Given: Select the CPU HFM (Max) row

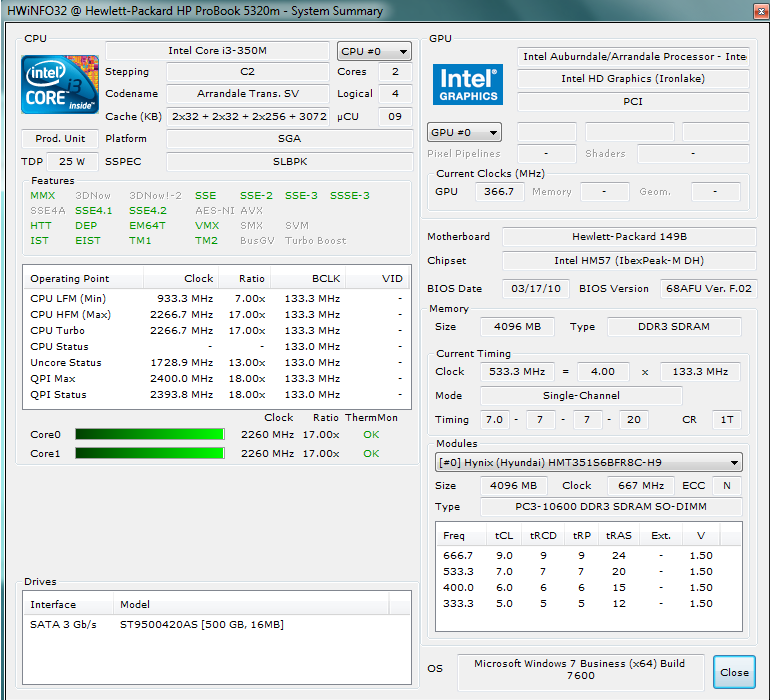Looking at the screenshot, I should click(x=217, y=314).
